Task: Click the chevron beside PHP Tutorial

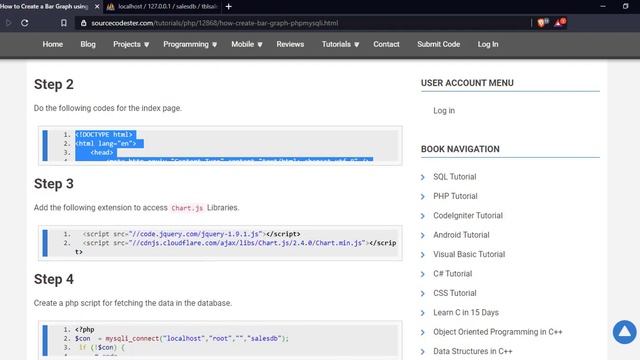Action: (x=423, y=196)
